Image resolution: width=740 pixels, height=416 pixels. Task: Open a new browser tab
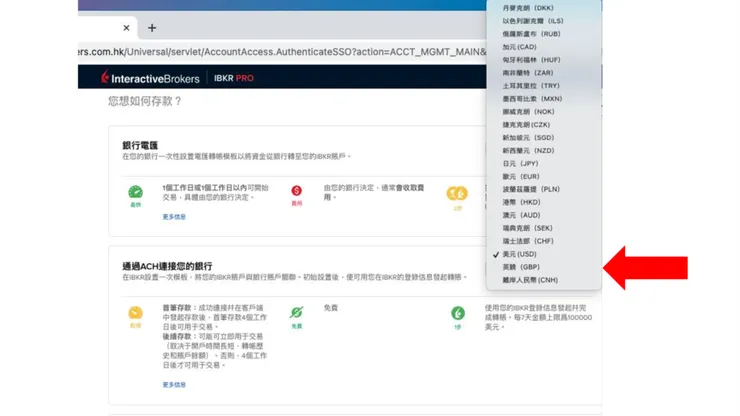(152, 28)
